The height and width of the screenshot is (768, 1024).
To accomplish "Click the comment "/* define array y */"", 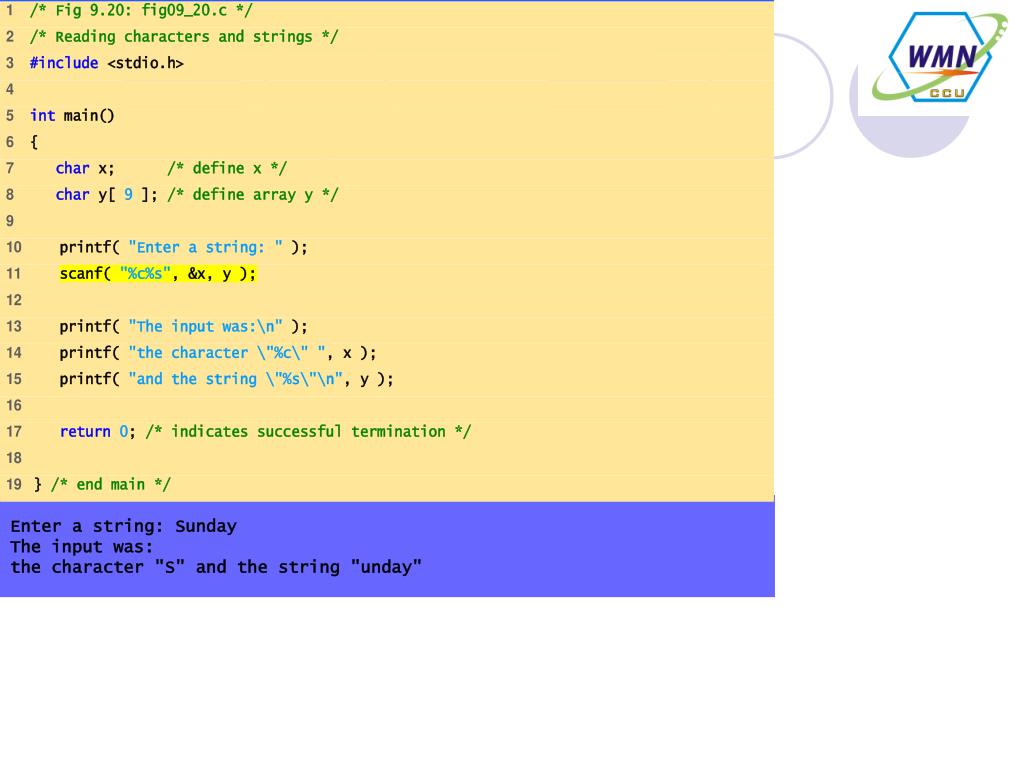I will 252,195.
